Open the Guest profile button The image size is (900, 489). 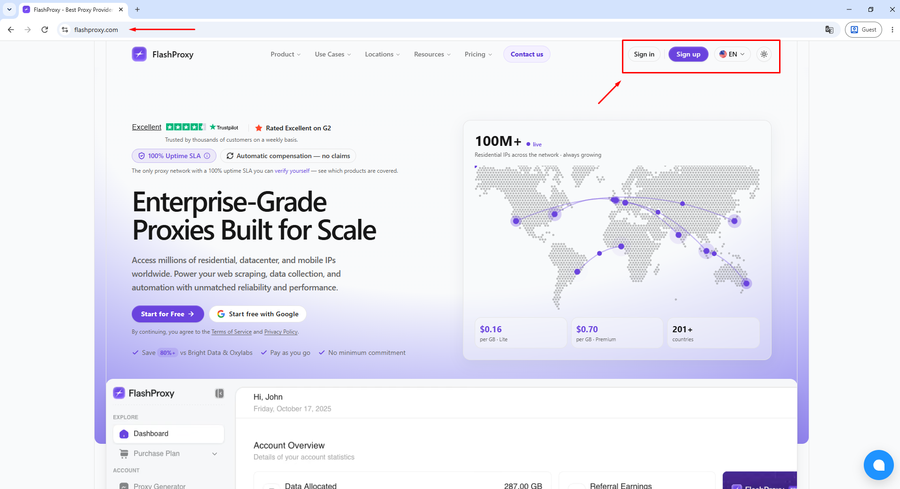tap(863, 30)
